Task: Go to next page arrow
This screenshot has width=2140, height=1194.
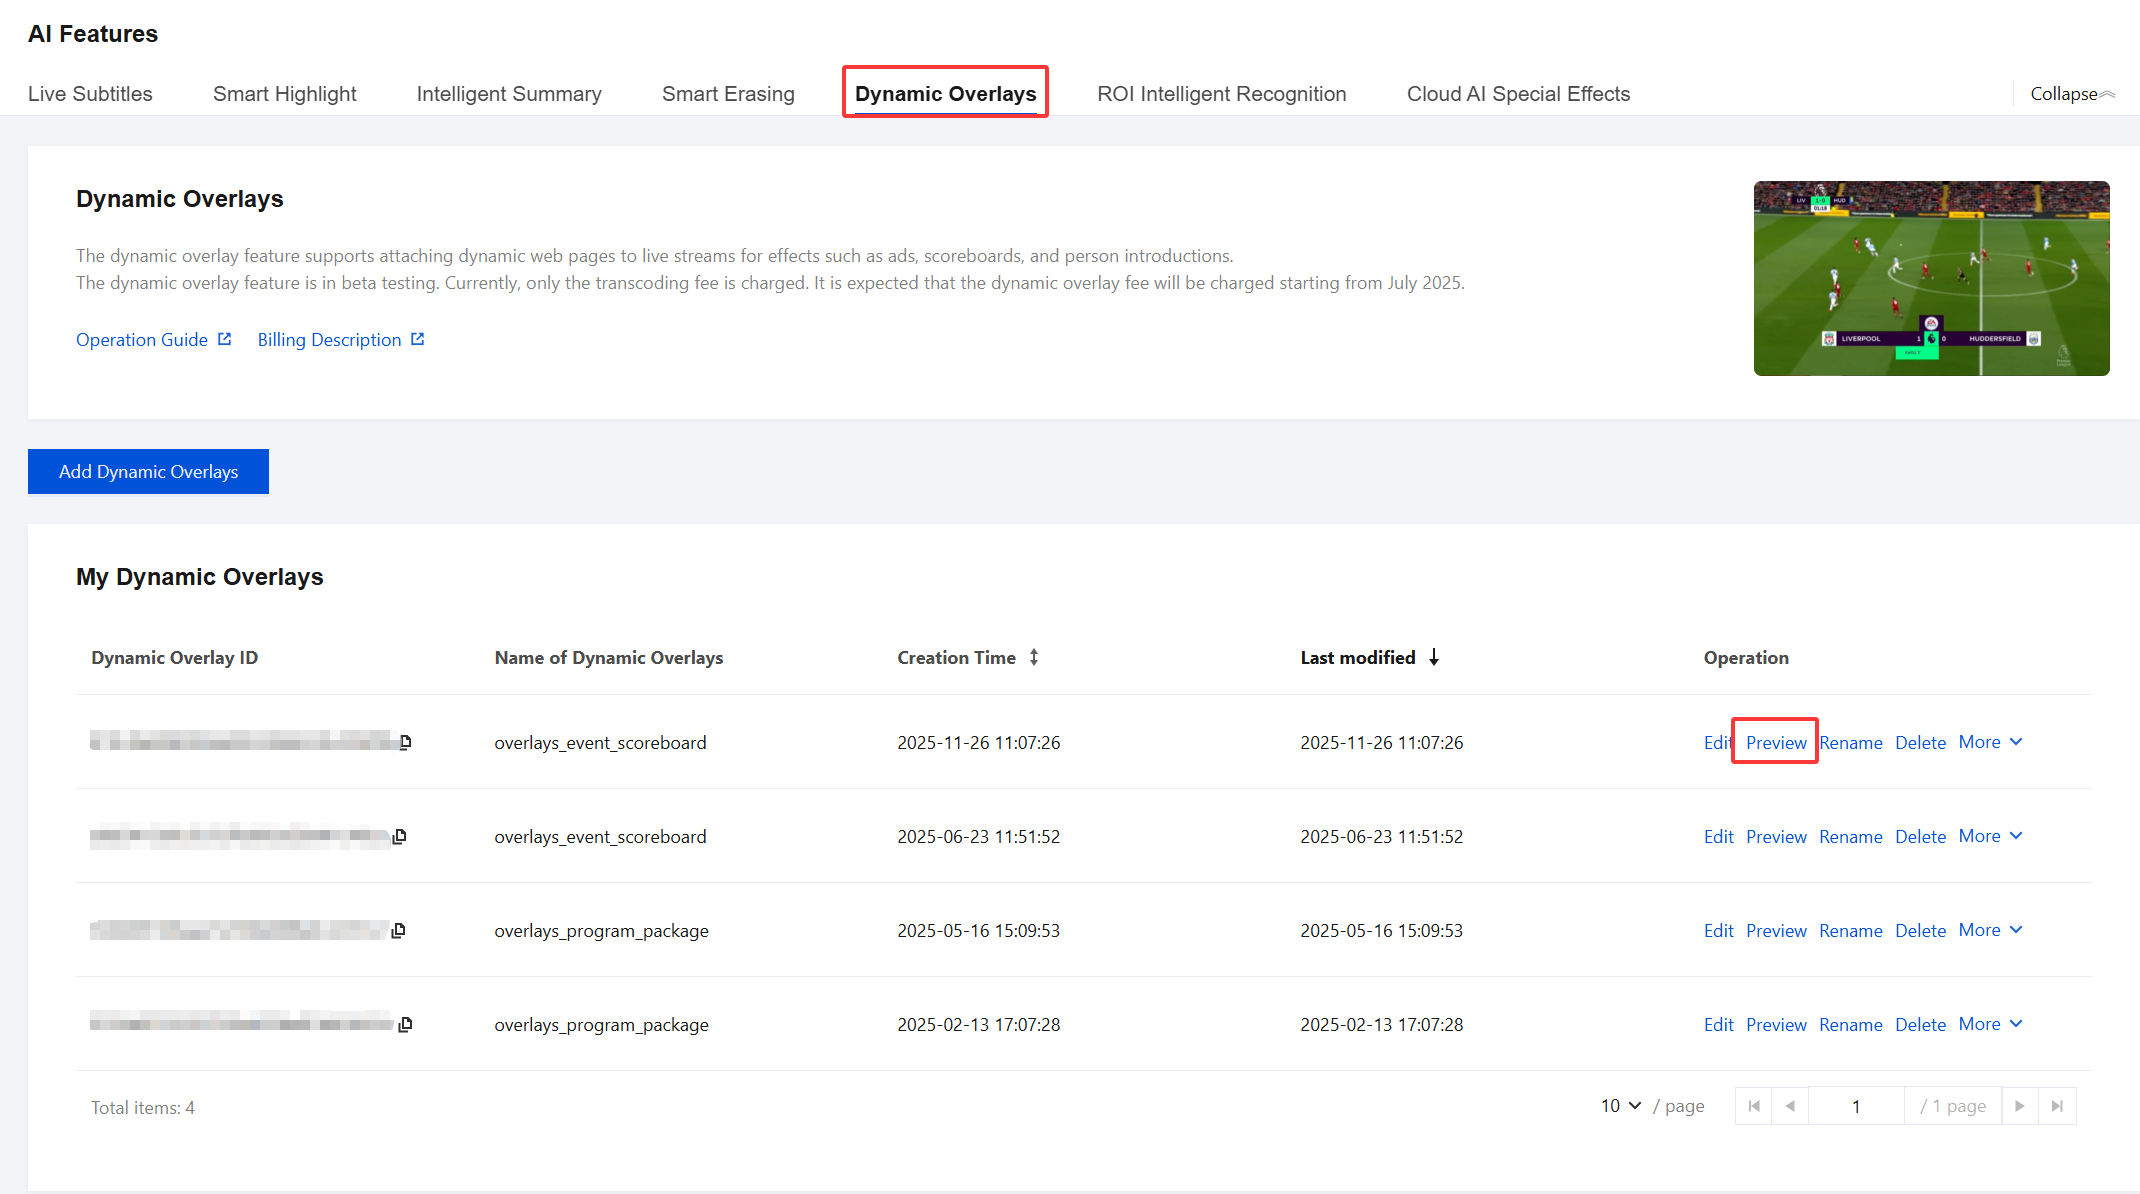Action: click(x=2019, y=1106)
